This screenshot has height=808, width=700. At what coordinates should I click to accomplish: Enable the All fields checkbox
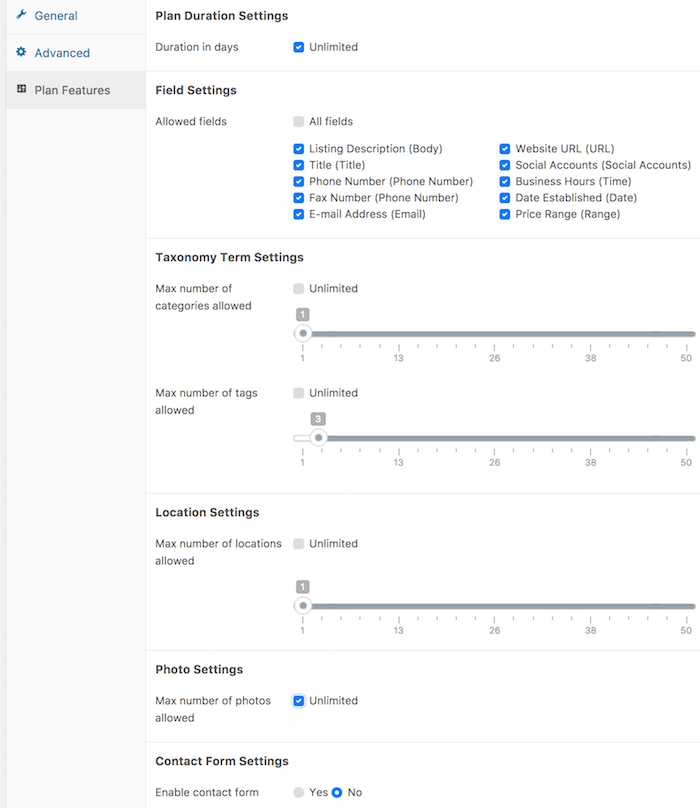(298, 122)
